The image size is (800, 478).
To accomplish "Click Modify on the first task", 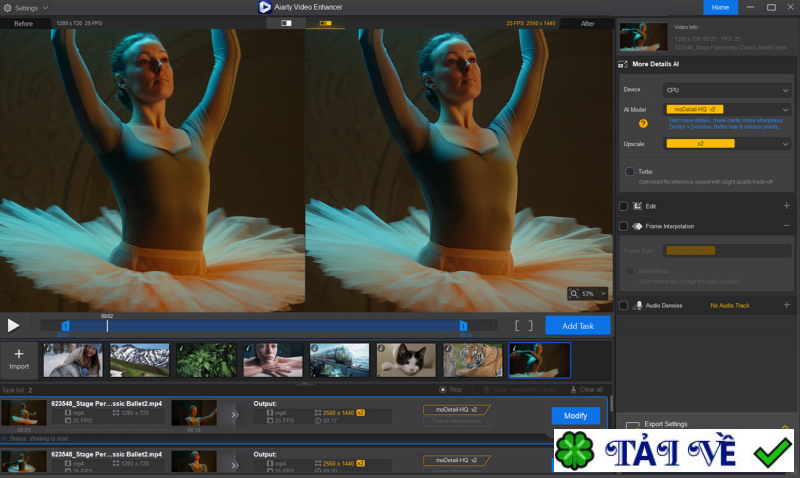I will pos(575,415).
